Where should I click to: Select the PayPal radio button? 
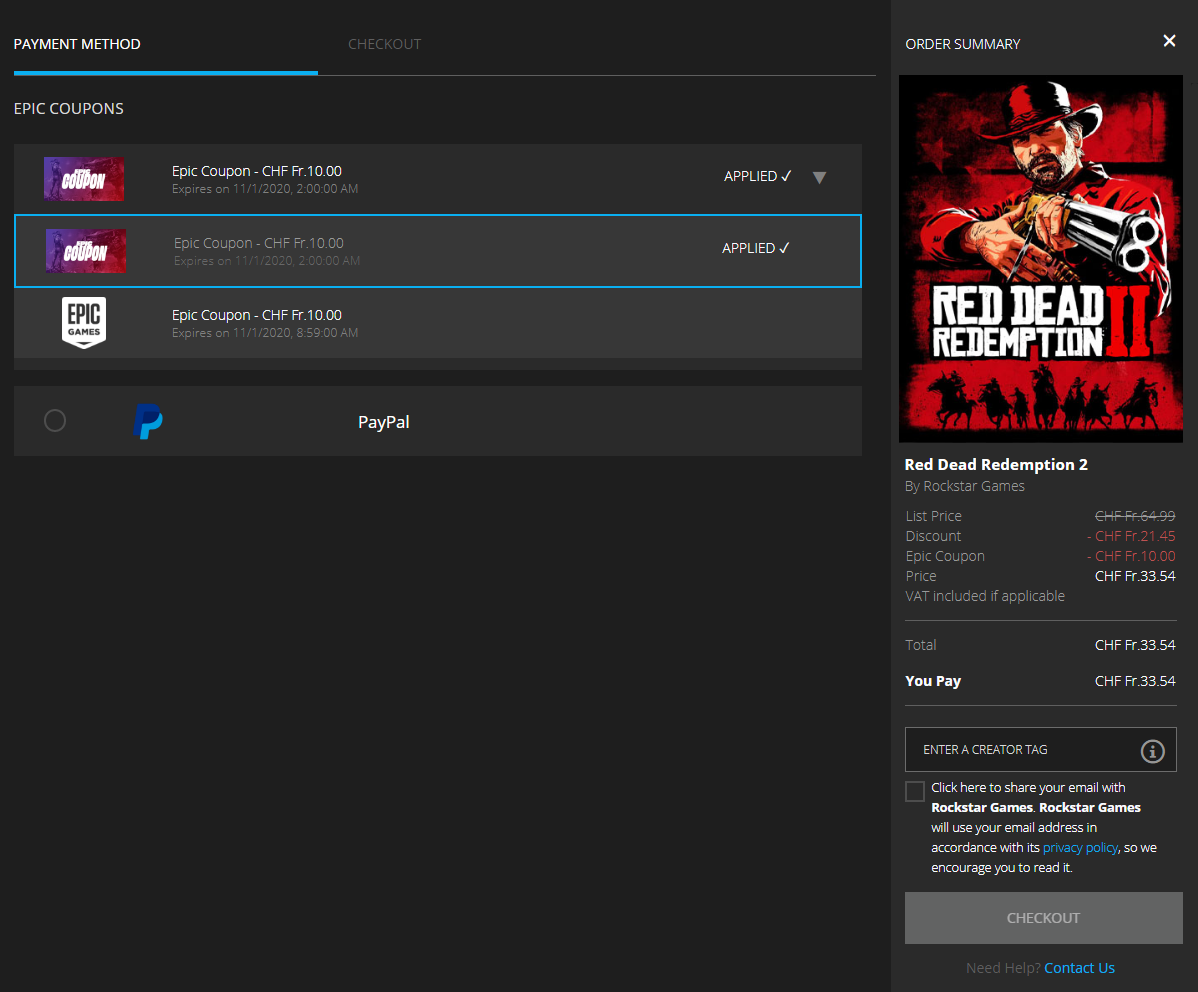[x=55, y=420]
